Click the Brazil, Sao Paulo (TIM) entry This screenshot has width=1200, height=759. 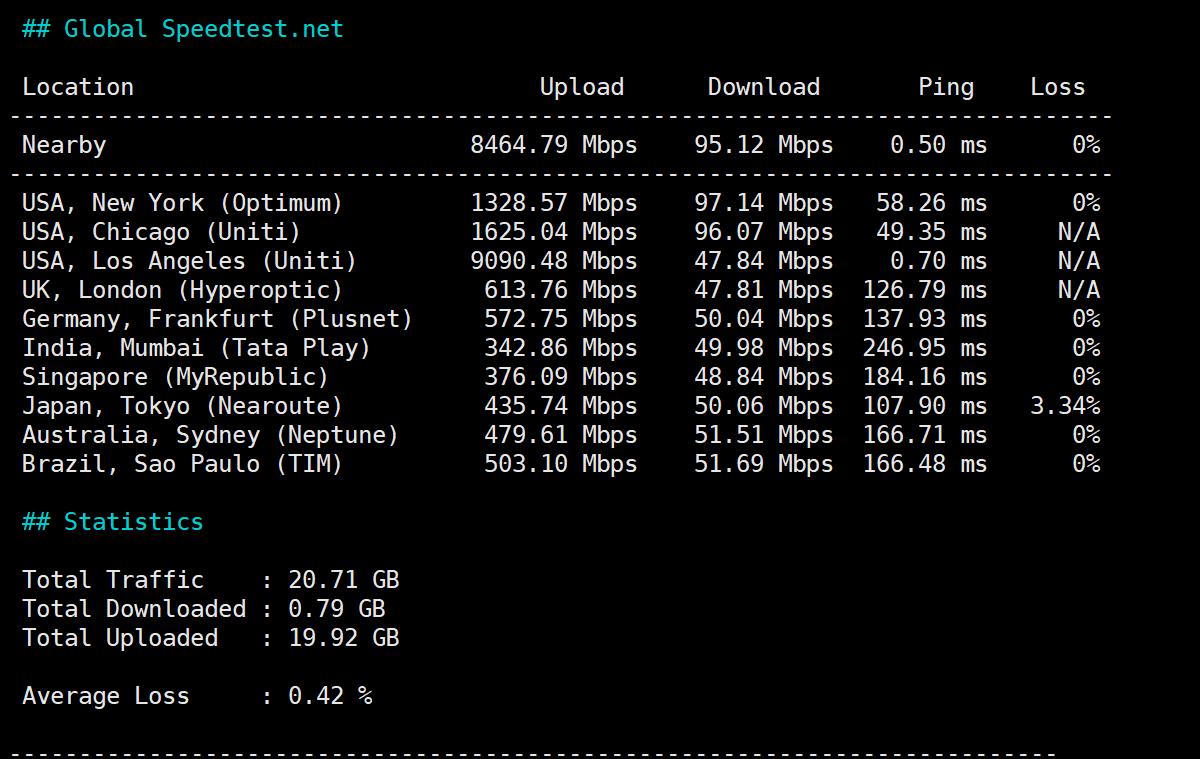click(x=182, y=464)
